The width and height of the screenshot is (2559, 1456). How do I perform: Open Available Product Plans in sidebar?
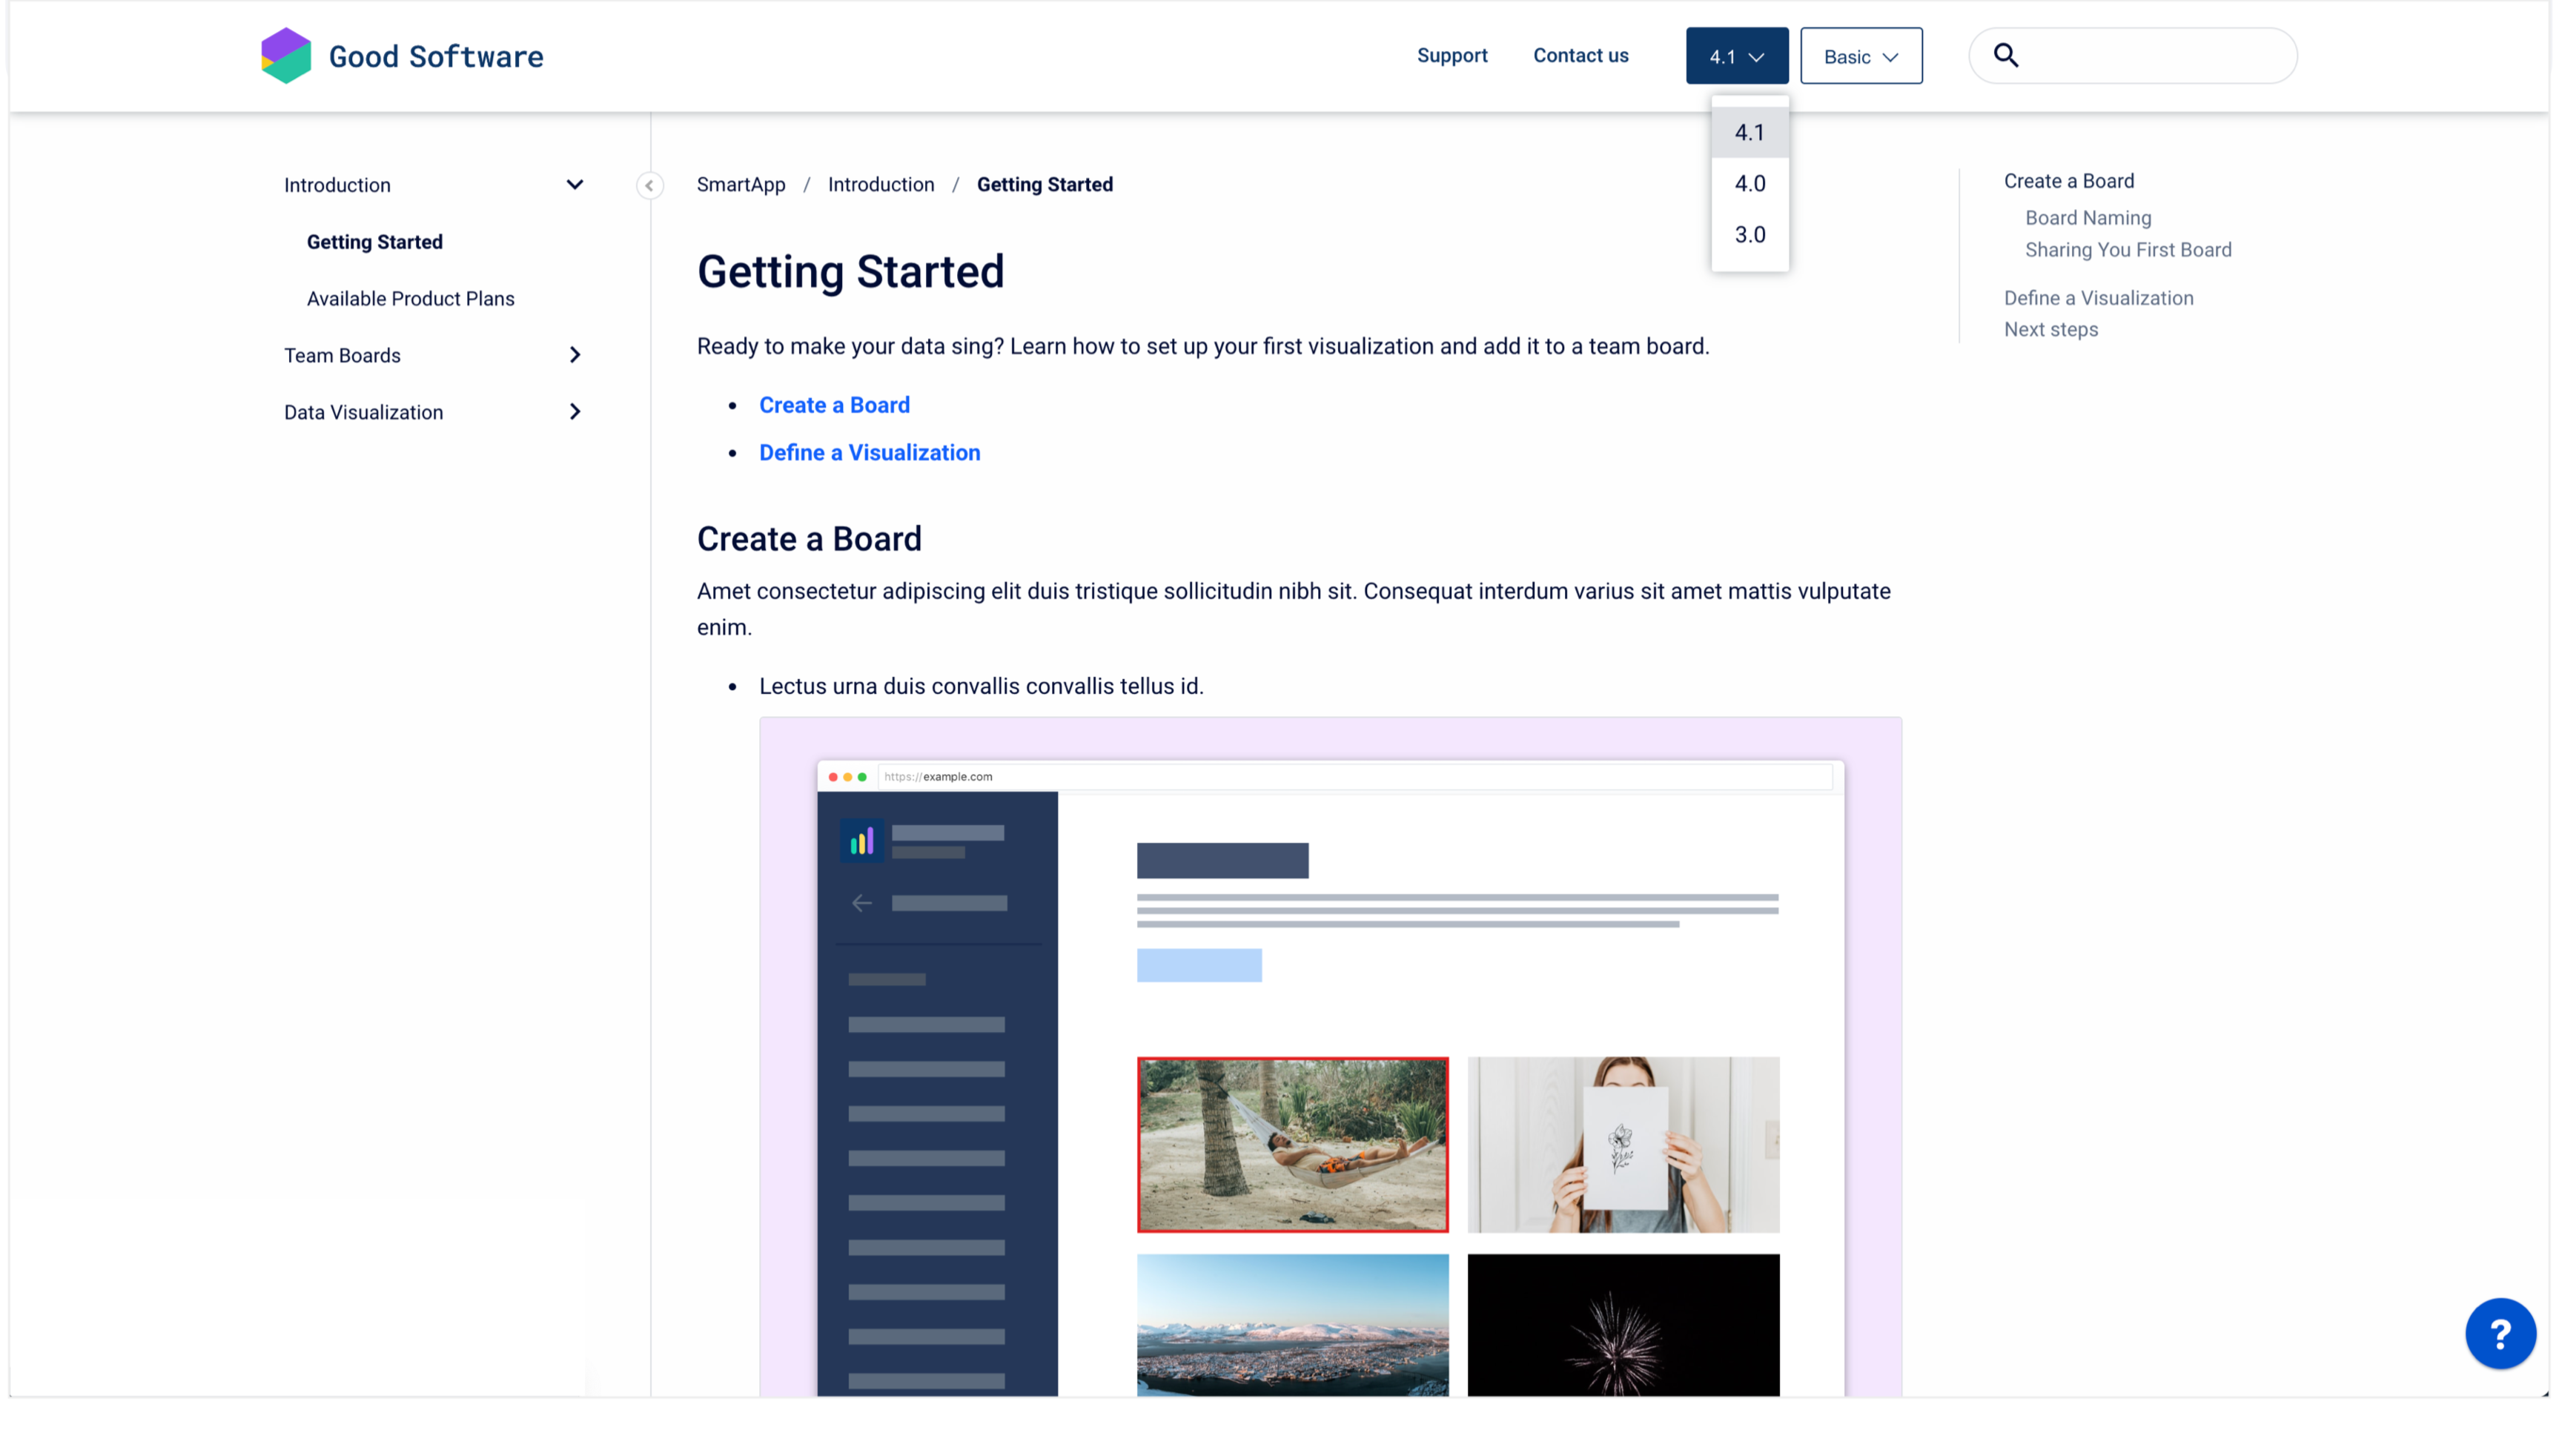pyautogui.click(x=410, y=299)
